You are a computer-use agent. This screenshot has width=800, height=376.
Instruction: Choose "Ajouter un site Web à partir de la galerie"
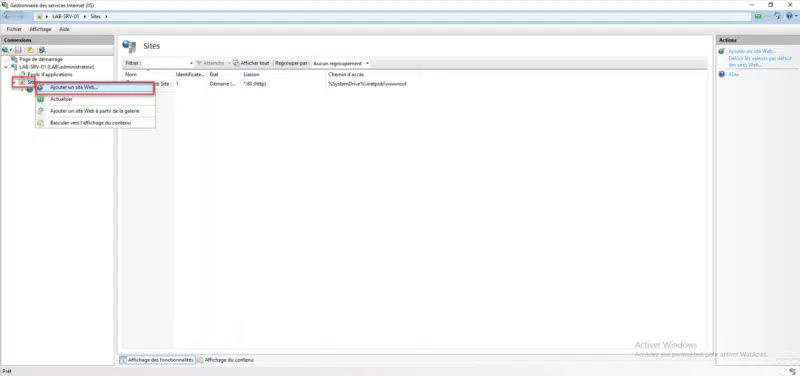94,111
